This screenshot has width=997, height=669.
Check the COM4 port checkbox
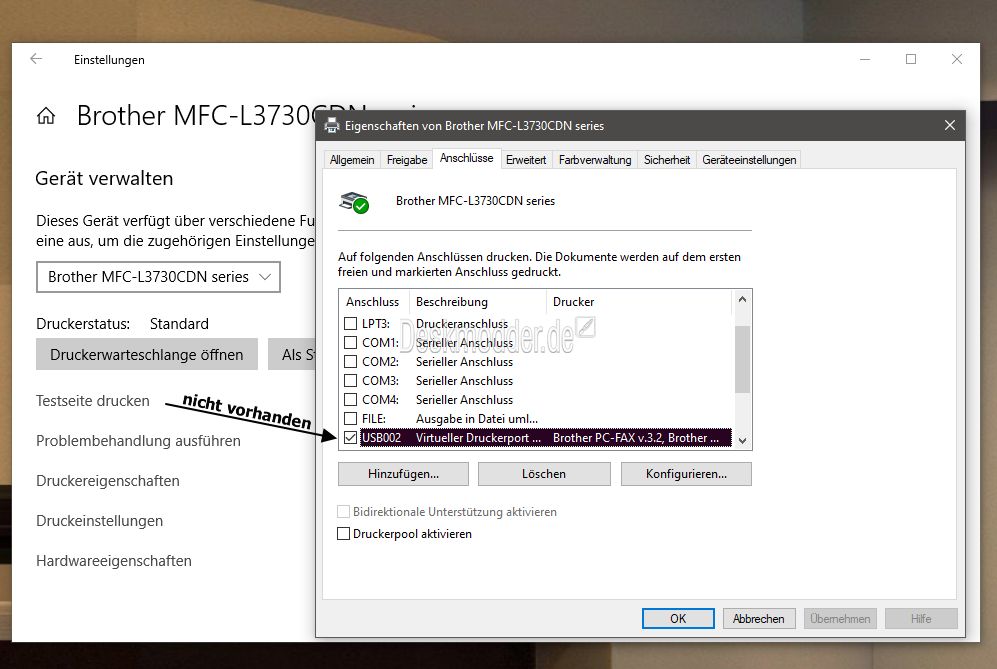(x=350, y=400)
